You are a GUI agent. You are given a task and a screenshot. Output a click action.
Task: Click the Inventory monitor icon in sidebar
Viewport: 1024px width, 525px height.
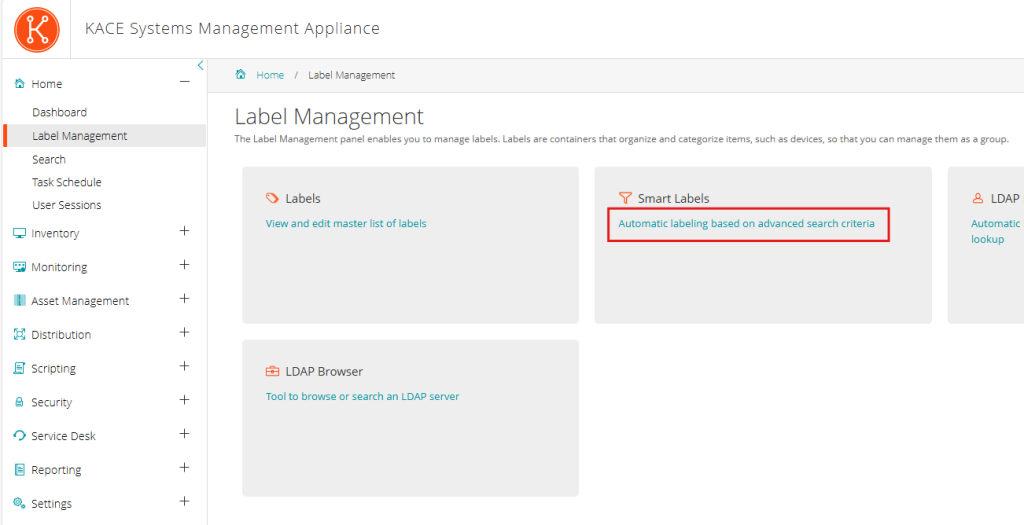[x=19, y=233]
